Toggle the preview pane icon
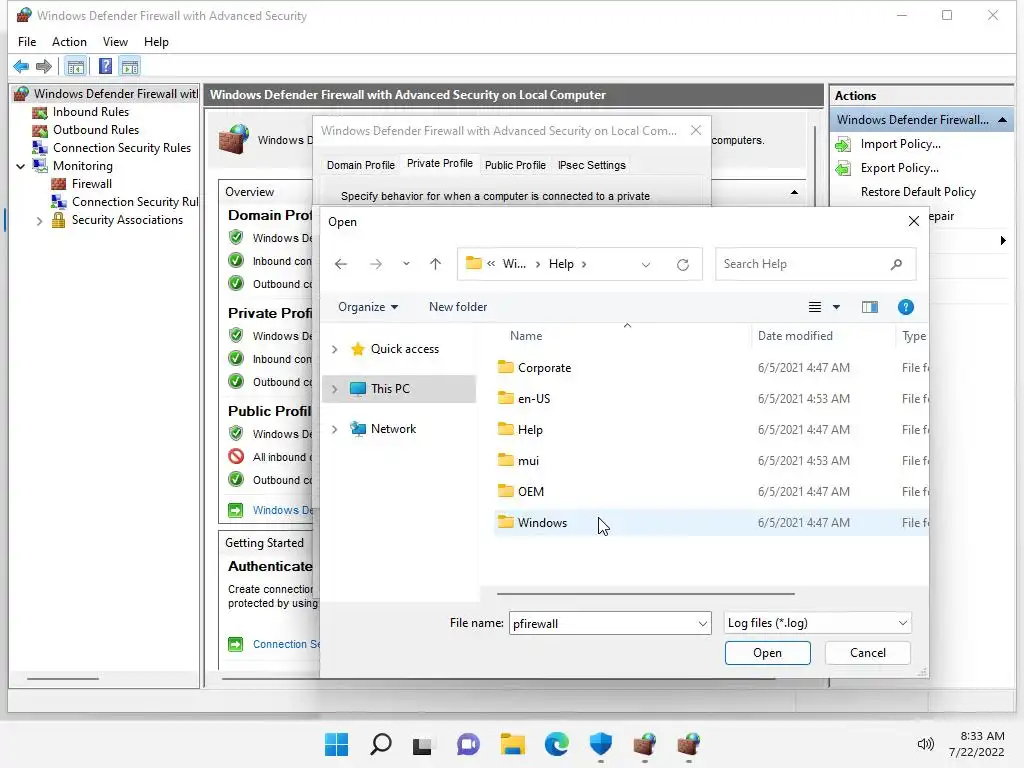The height and width of the screenshot is (768, 1024). point(869,307)
